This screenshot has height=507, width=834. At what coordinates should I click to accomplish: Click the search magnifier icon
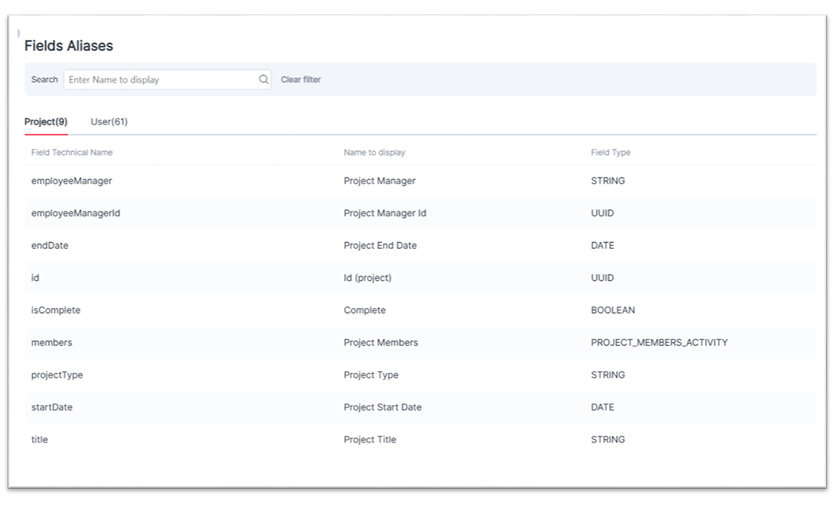click(264, 80)
